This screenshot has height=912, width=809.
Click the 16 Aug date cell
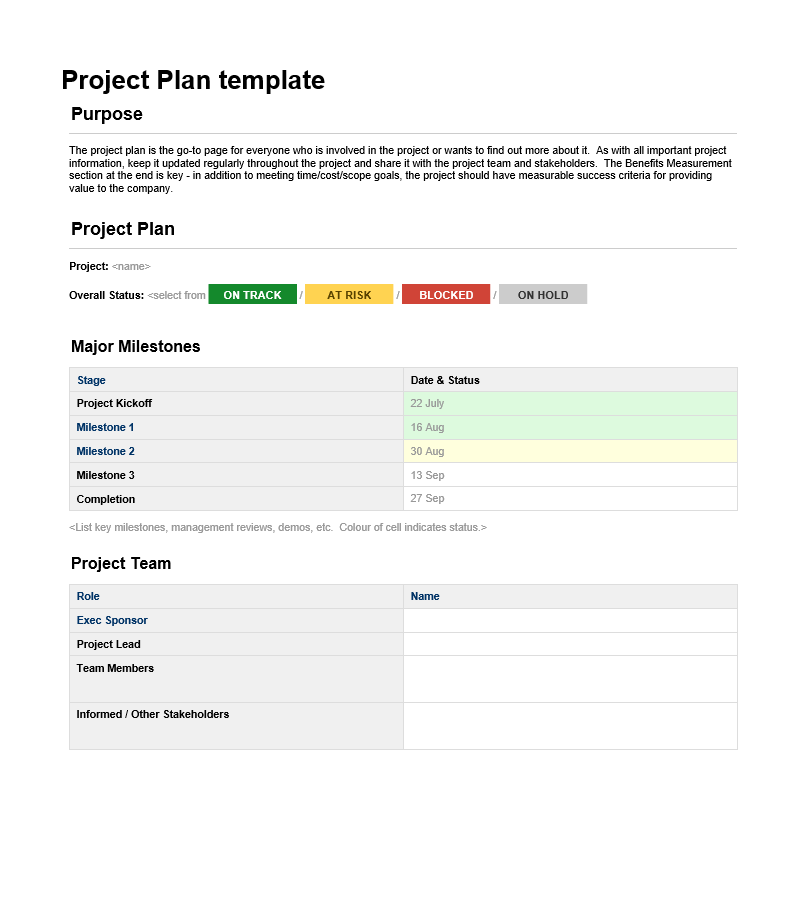(x=571, y=428)
